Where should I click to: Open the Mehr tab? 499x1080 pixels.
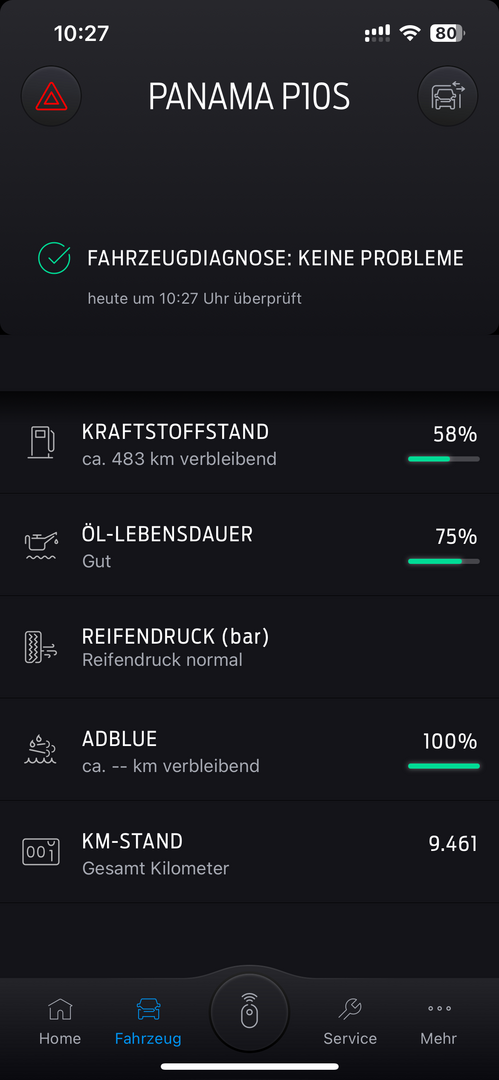point(439,1022)
